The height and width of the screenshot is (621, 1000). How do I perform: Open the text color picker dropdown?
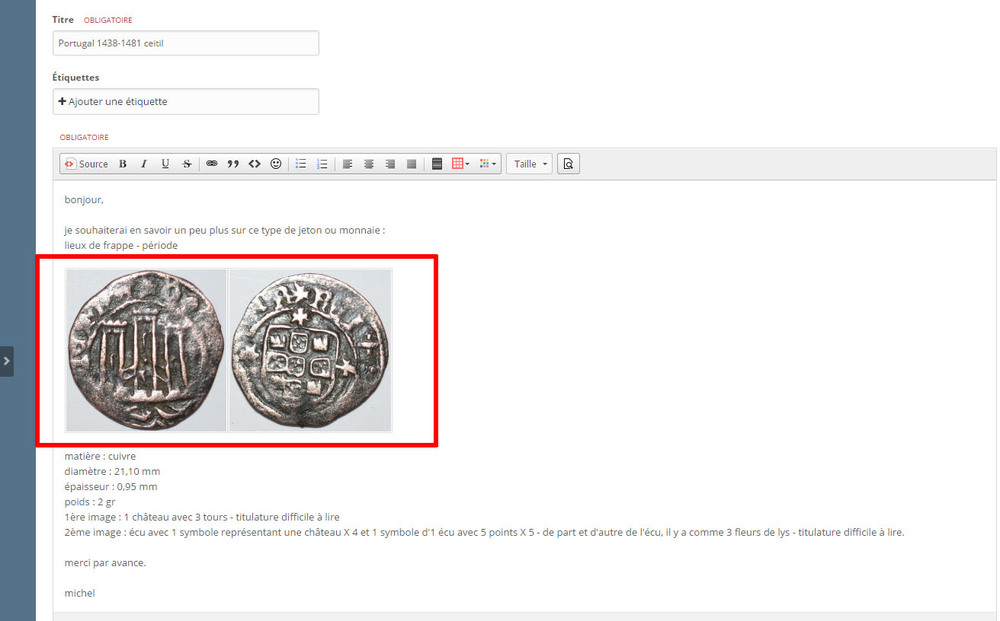pyautogui.click(x=487, y=164)
